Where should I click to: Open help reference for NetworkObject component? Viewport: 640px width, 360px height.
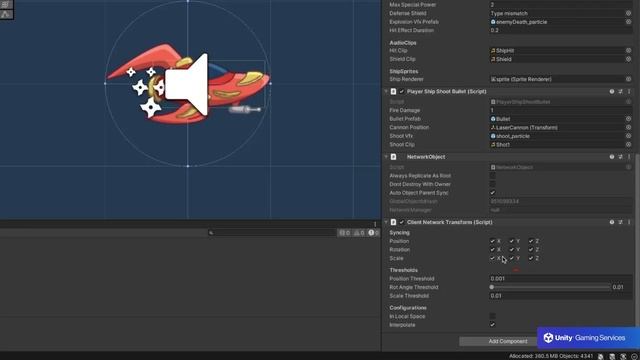[612, 157]
